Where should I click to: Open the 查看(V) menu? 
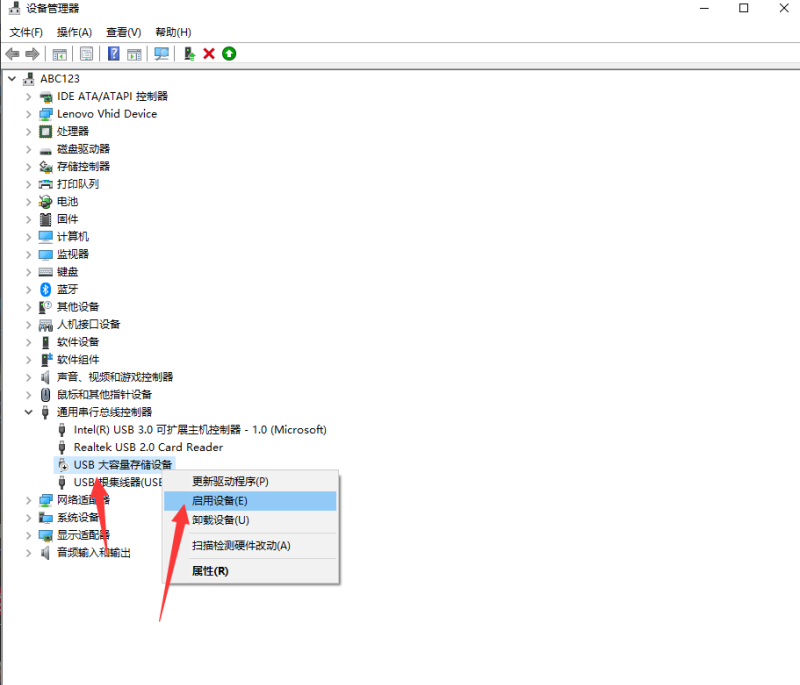coord(123,32)
